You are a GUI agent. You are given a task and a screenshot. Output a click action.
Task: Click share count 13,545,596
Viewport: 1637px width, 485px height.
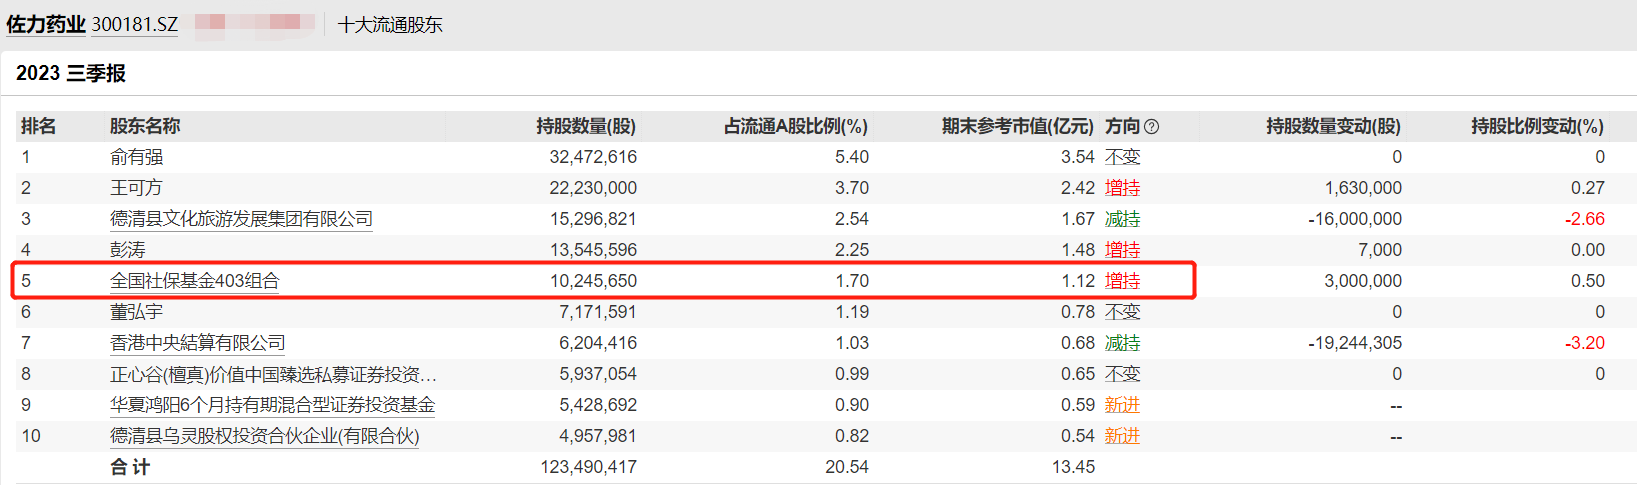tap(593, 250)
